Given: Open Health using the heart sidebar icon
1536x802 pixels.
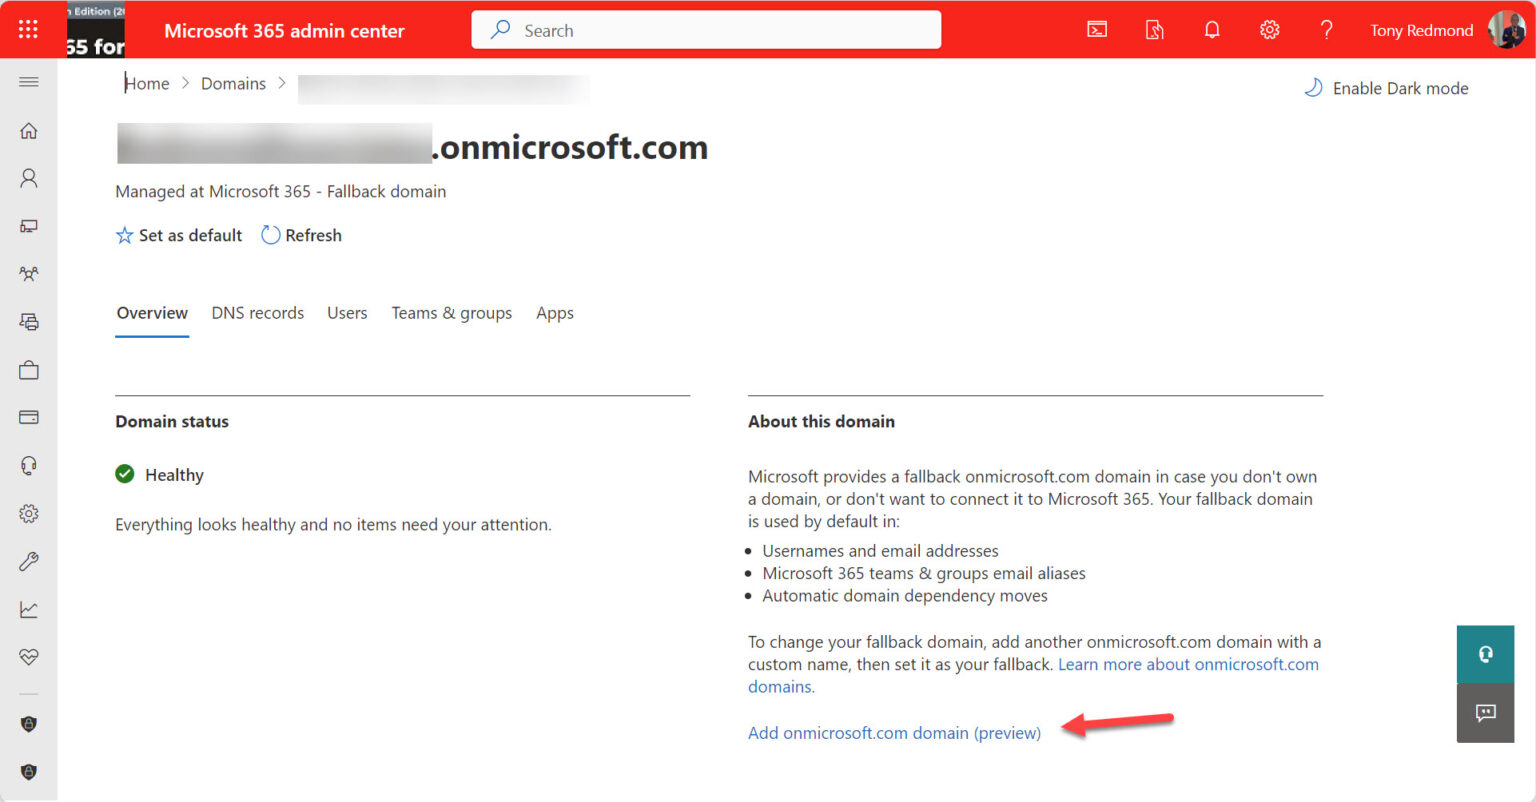Looking at the screenshot, I should tap(28, 656).
